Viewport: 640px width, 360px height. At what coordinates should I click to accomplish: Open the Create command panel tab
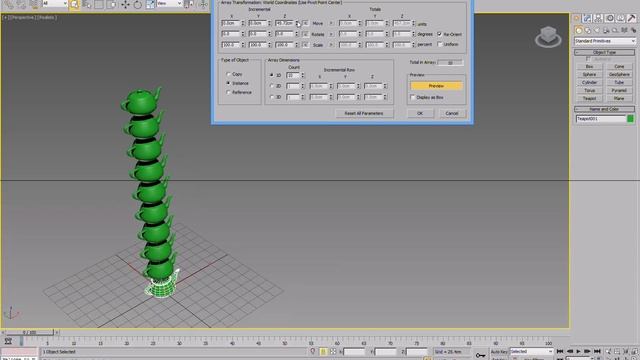(577, 18)
